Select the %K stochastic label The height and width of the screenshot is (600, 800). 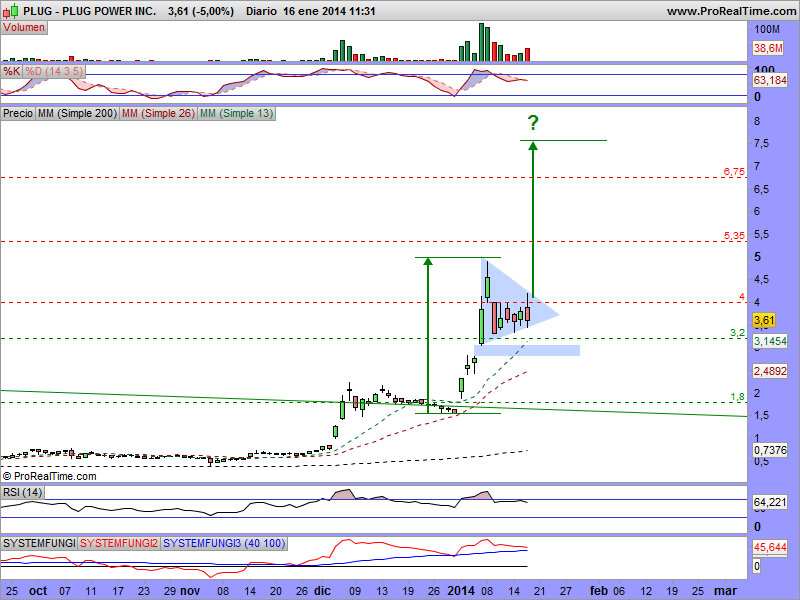[x=11, y=71]
